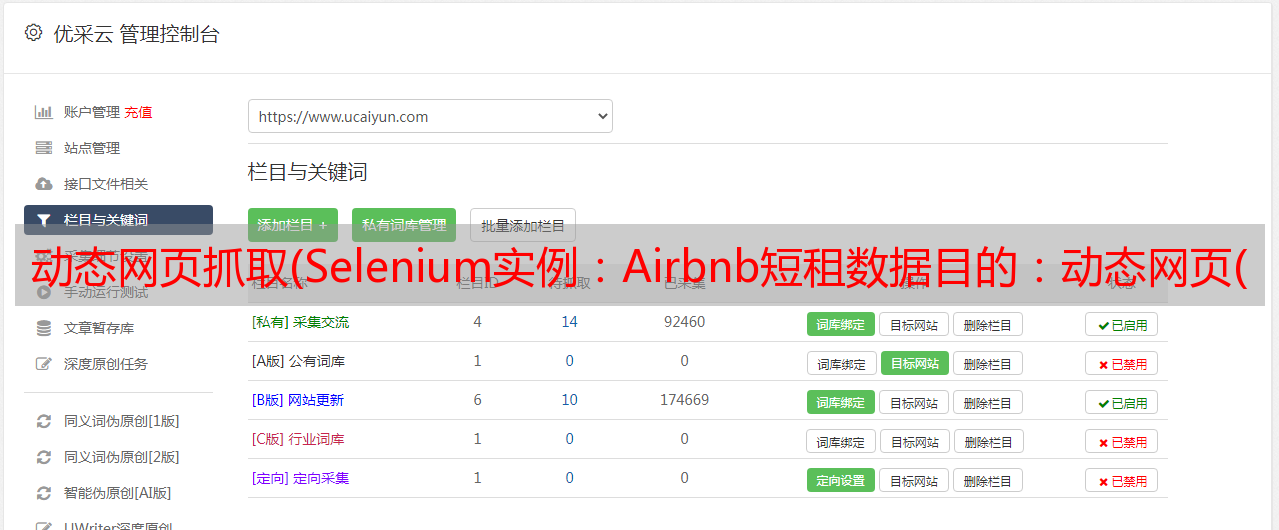This screenshot has width=1279, height=530.
Task: Open the [定向] 定向采集 column link
Action: point(300,478)
